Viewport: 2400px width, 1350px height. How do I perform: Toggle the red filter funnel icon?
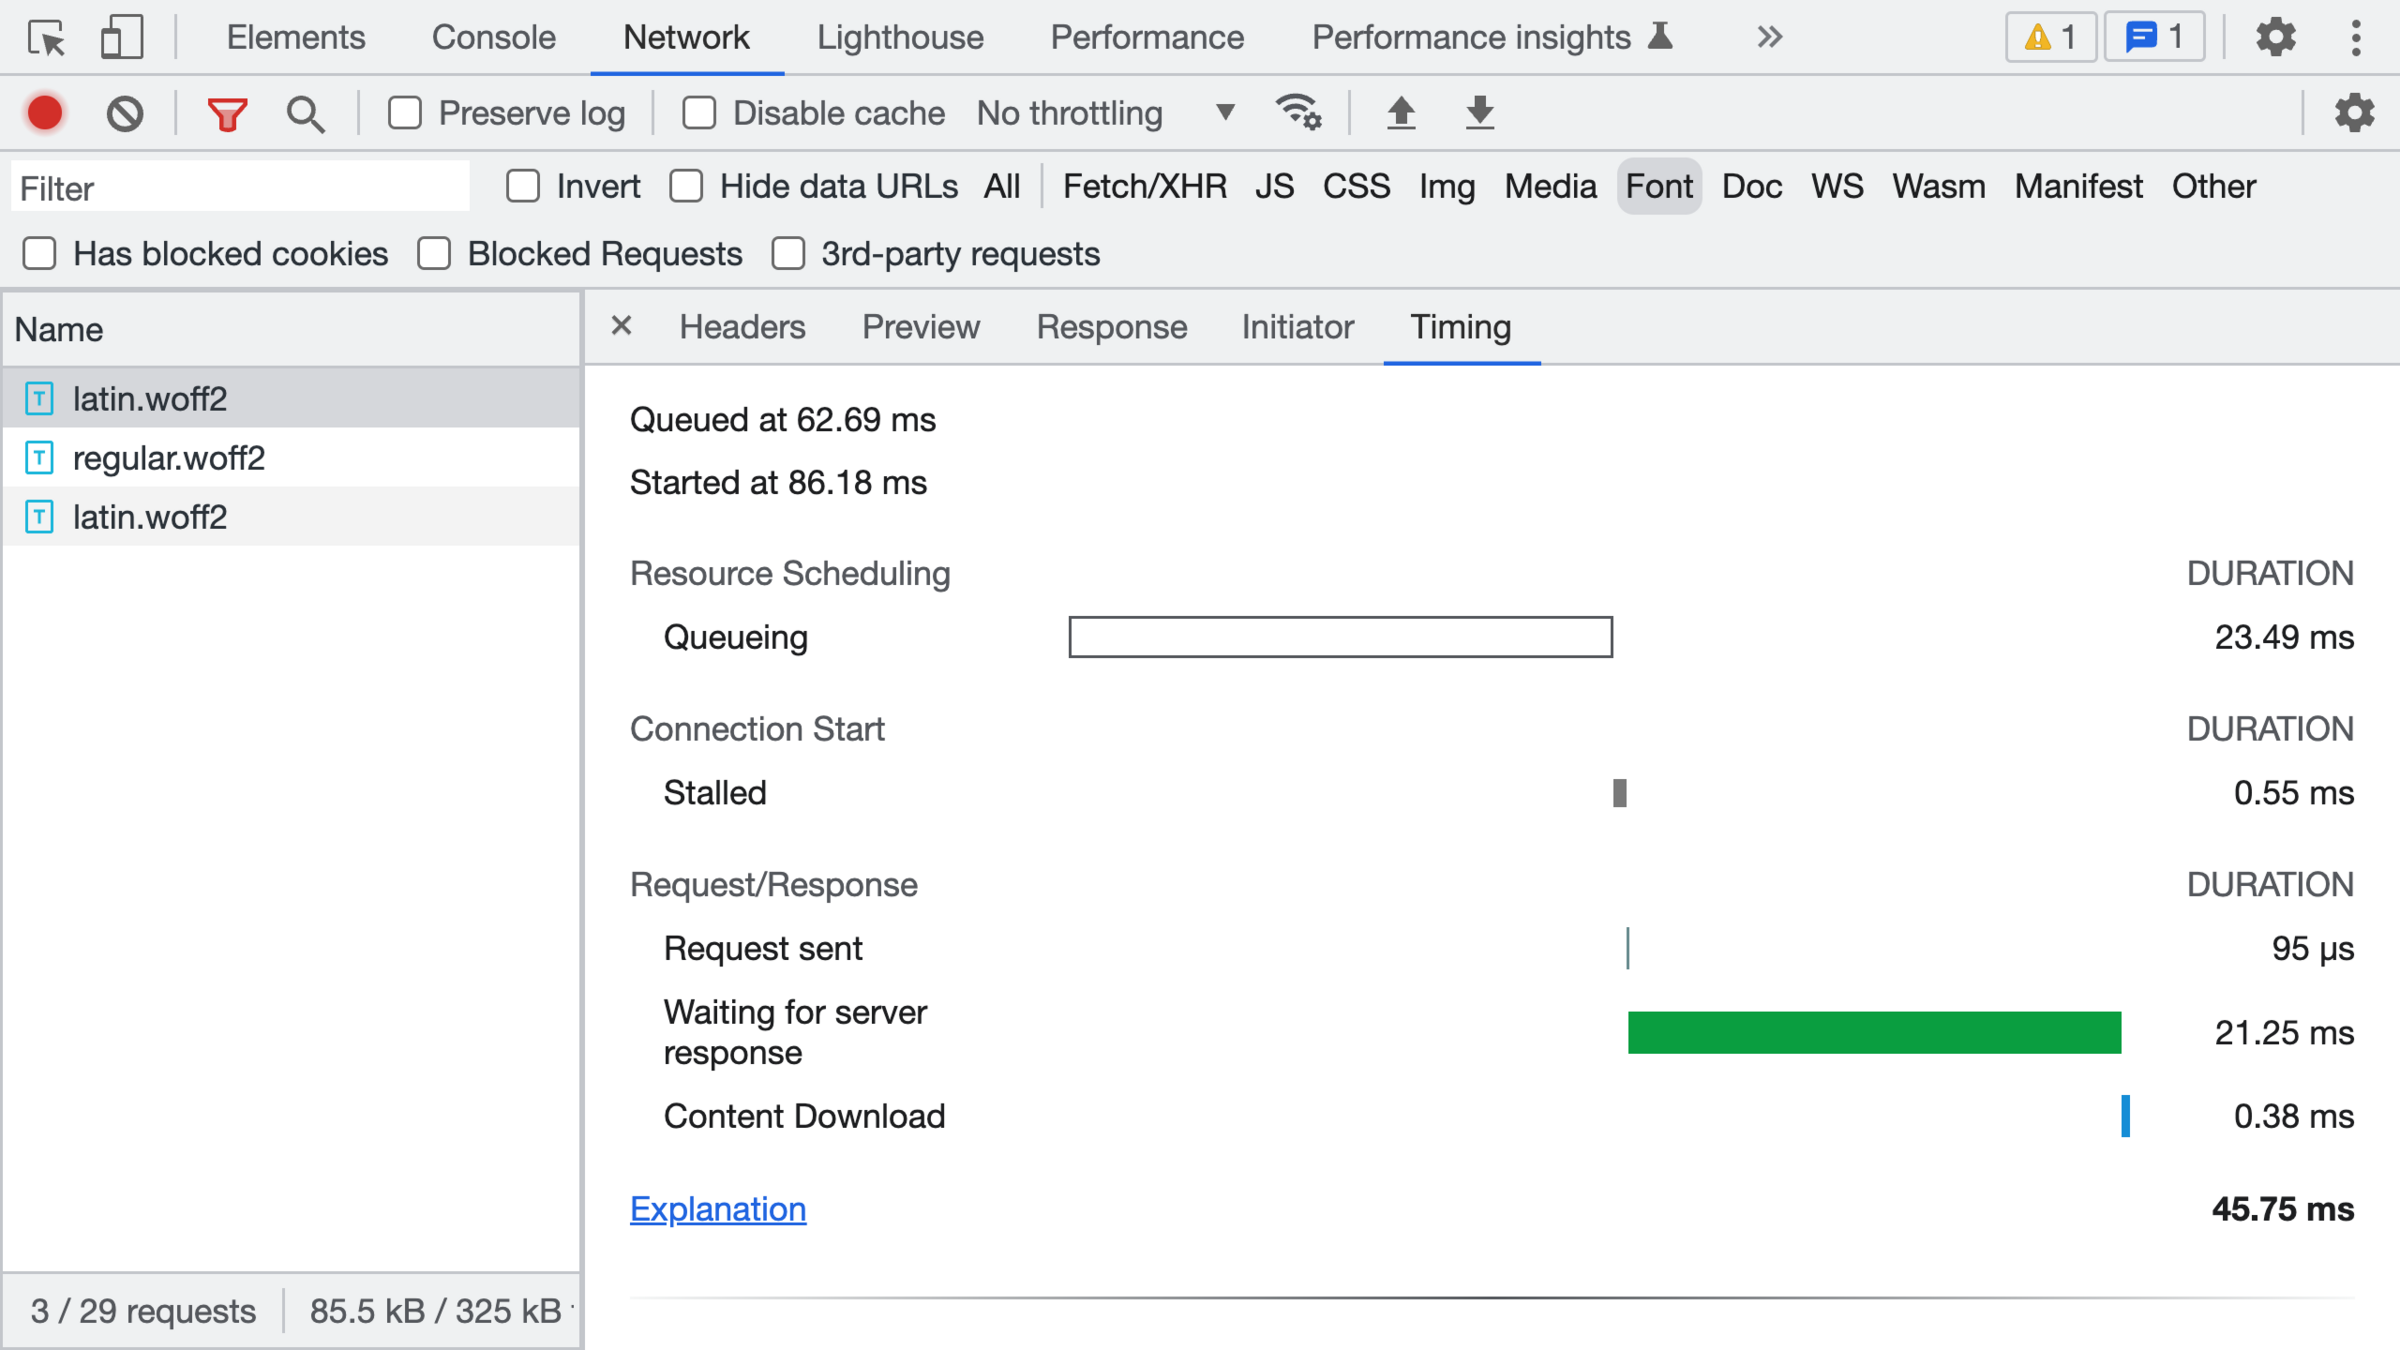point(227,113)
